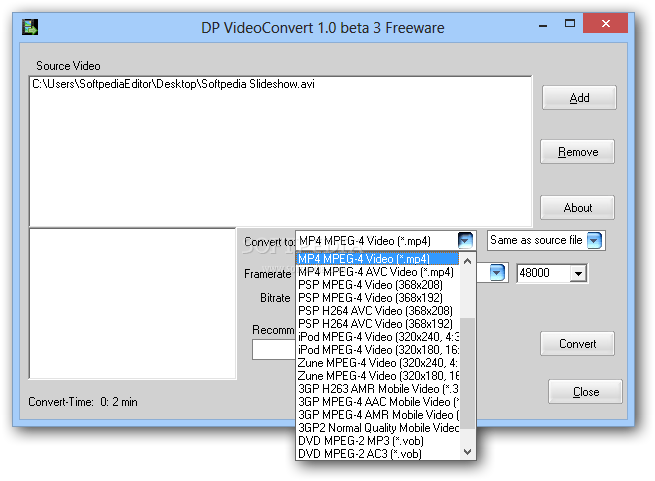Choose DVD MPEG-2 MP3 (*.vob)
This screenshot has height=481, width=655.
click(x=377, y=440)
